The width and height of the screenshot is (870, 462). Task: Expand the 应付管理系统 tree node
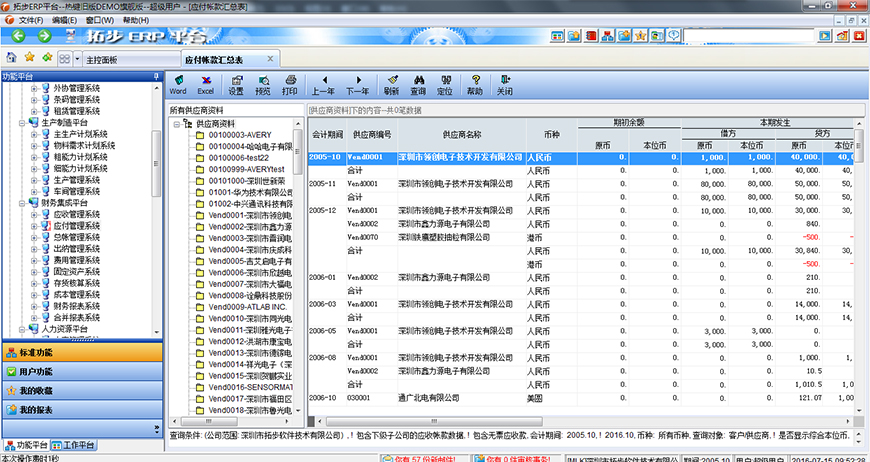34,226
